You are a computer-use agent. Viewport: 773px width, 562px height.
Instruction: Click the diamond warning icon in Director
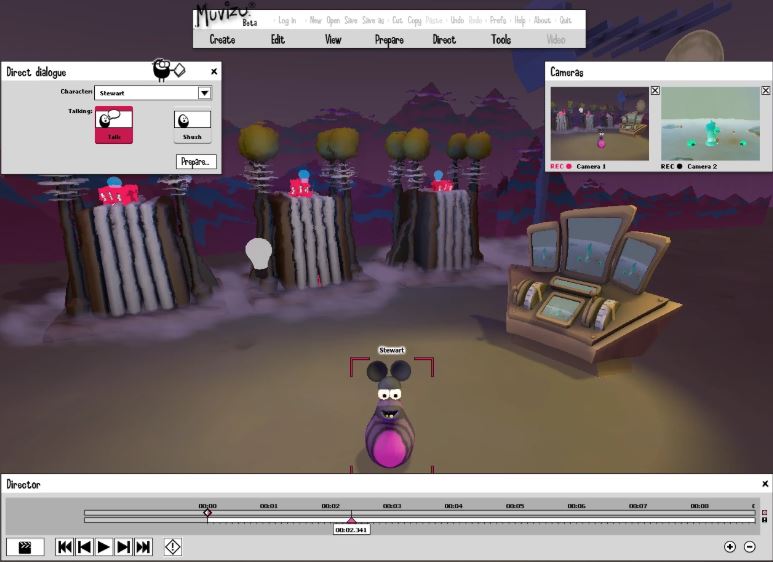coord(173,547)
